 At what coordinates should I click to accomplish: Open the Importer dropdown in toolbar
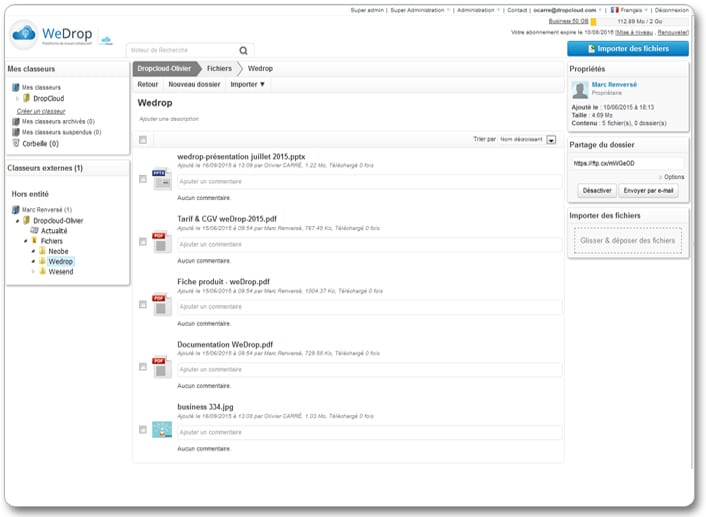[x=248, y=84]
